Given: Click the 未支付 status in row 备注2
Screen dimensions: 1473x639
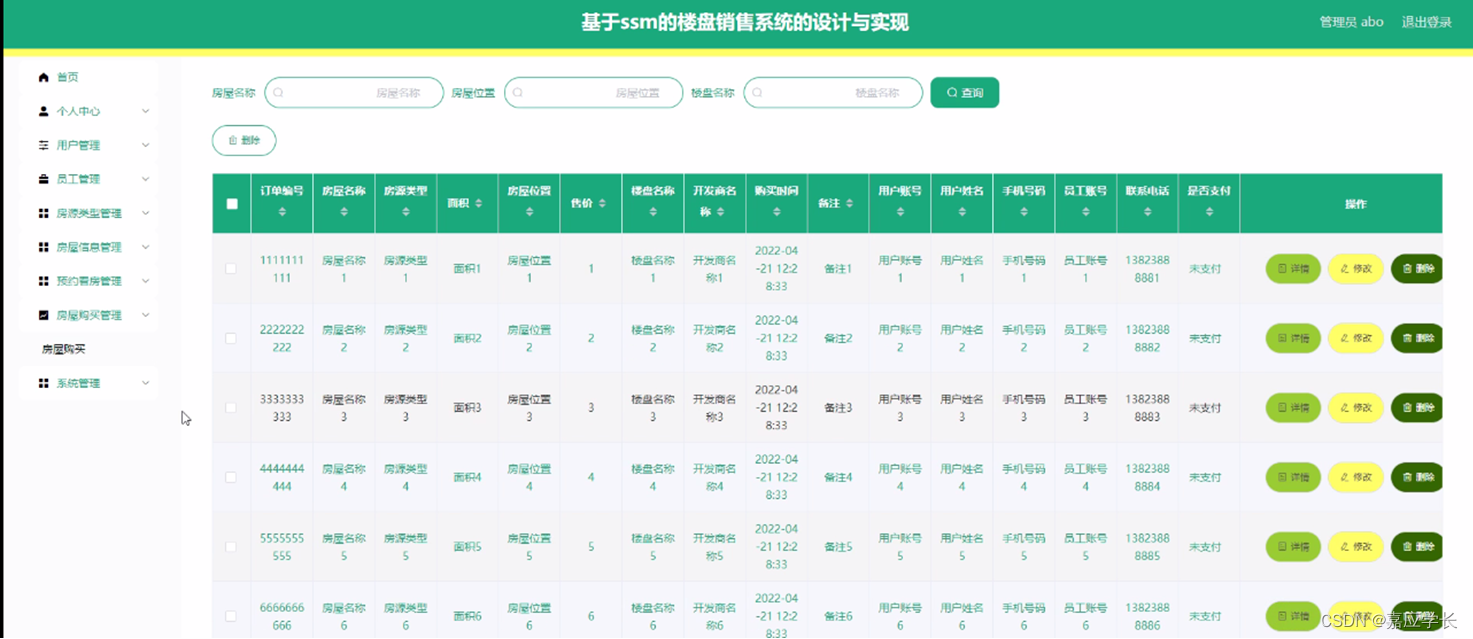Looking at the screenshot, I should pos(1205,338).
